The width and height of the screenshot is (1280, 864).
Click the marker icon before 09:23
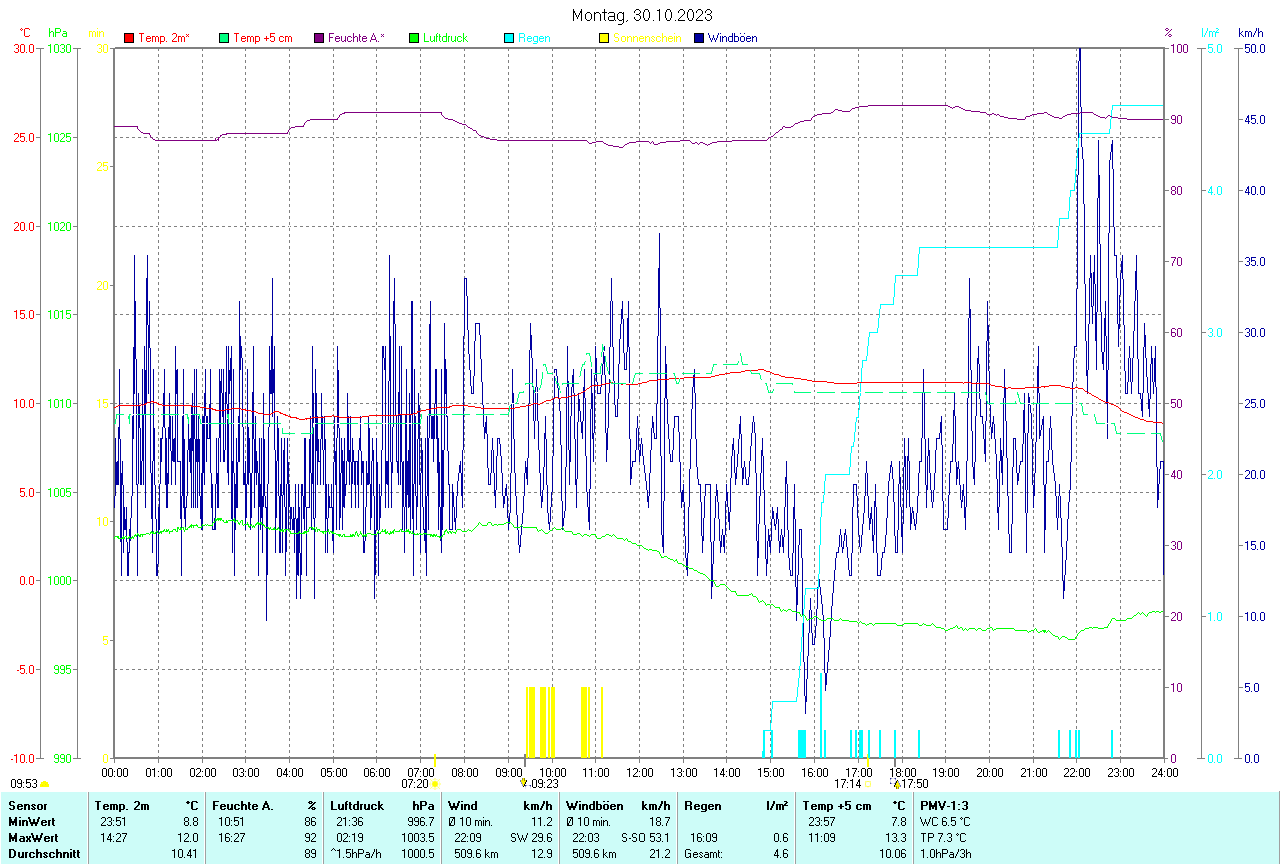click(x=523, y=784)
